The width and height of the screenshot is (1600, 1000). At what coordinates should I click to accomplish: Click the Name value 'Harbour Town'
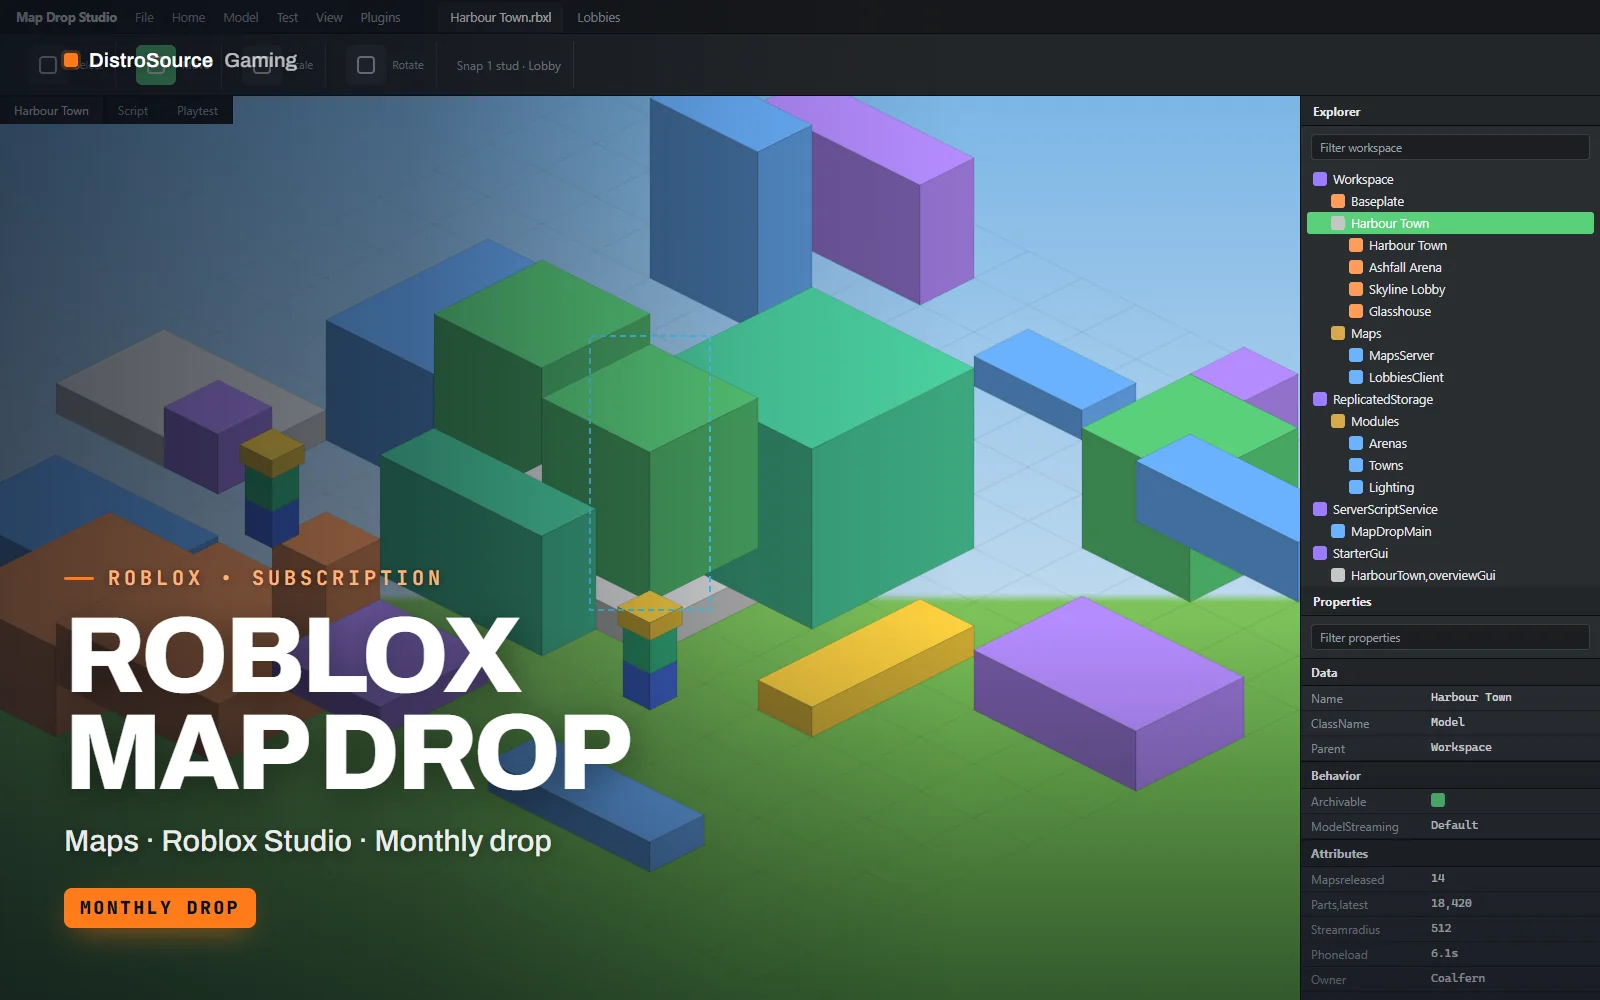(x=1471, y=697)
